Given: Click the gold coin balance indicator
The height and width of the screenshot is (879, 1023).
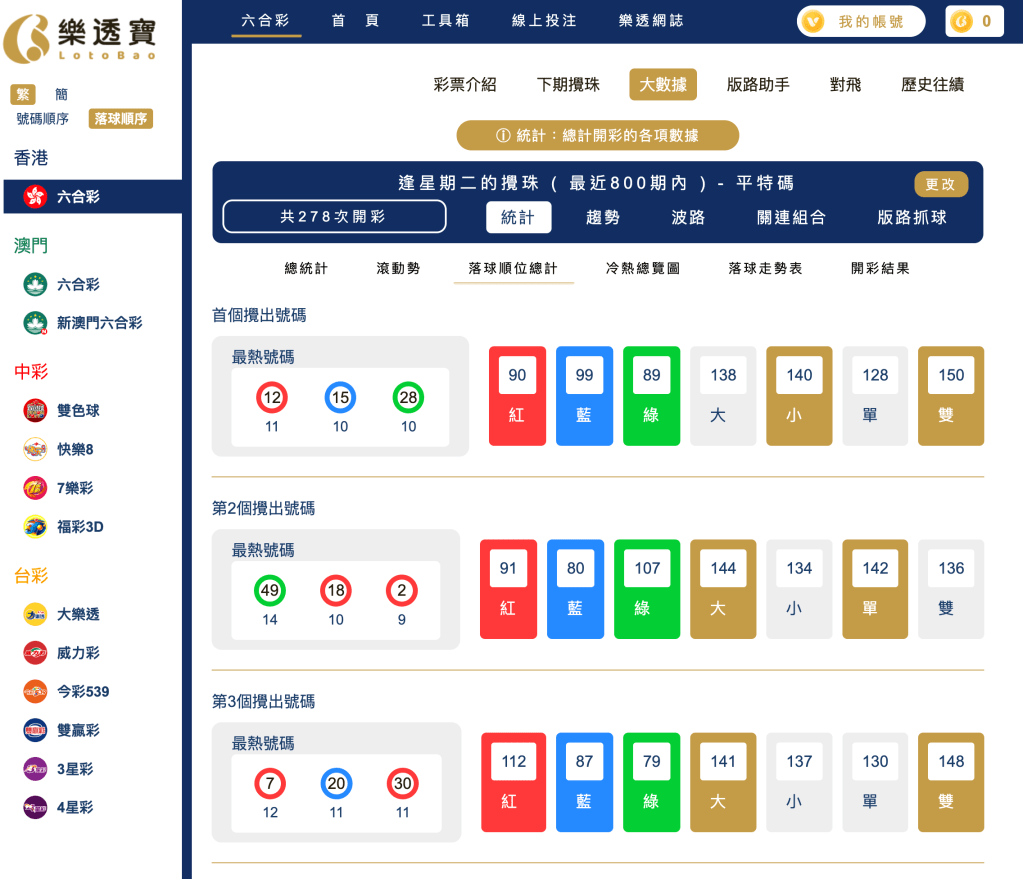Looking at the screenshot, I should [973, 20].
